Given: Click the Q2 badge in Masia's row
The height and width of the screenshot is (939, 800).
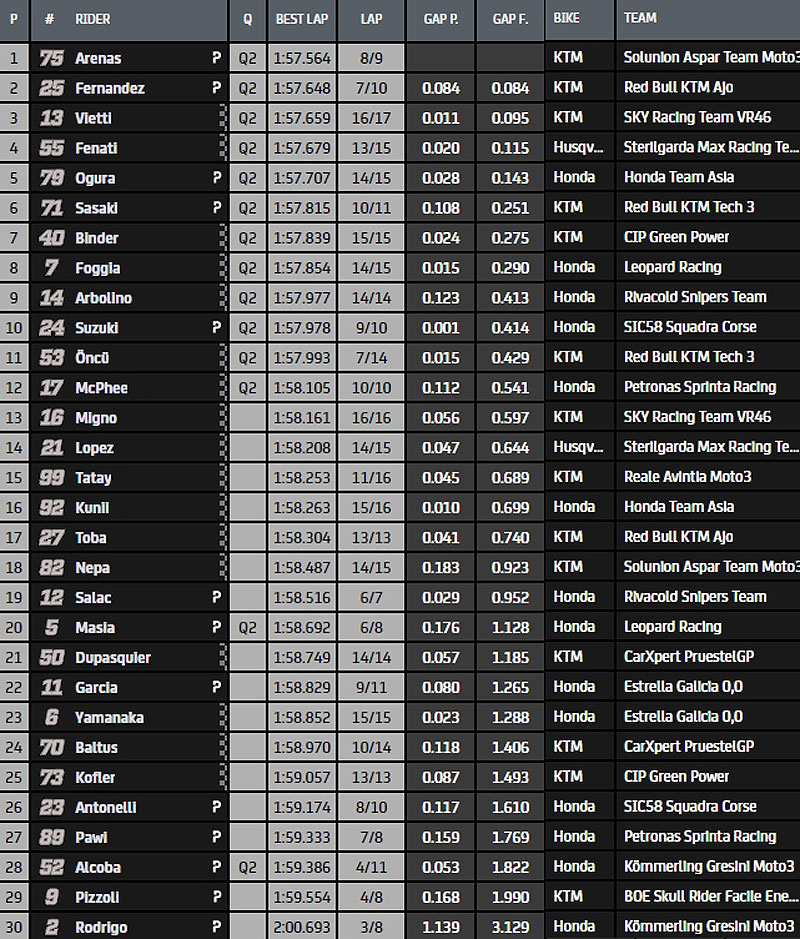Looking at the screenshot, I should 247,627.
